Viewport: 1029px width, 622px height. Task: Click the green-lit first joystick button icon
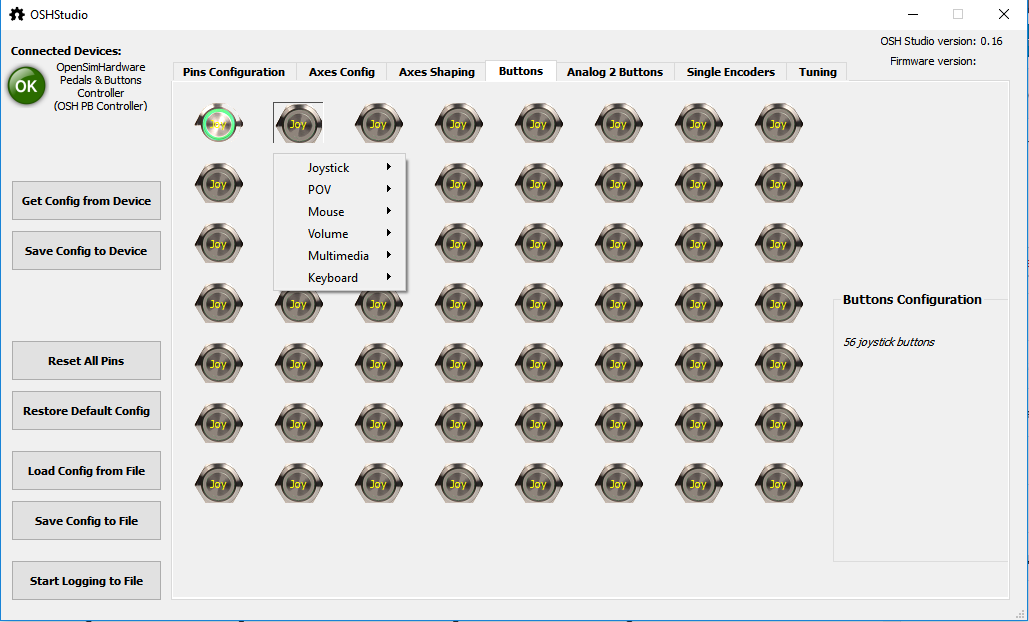[218, 124]
